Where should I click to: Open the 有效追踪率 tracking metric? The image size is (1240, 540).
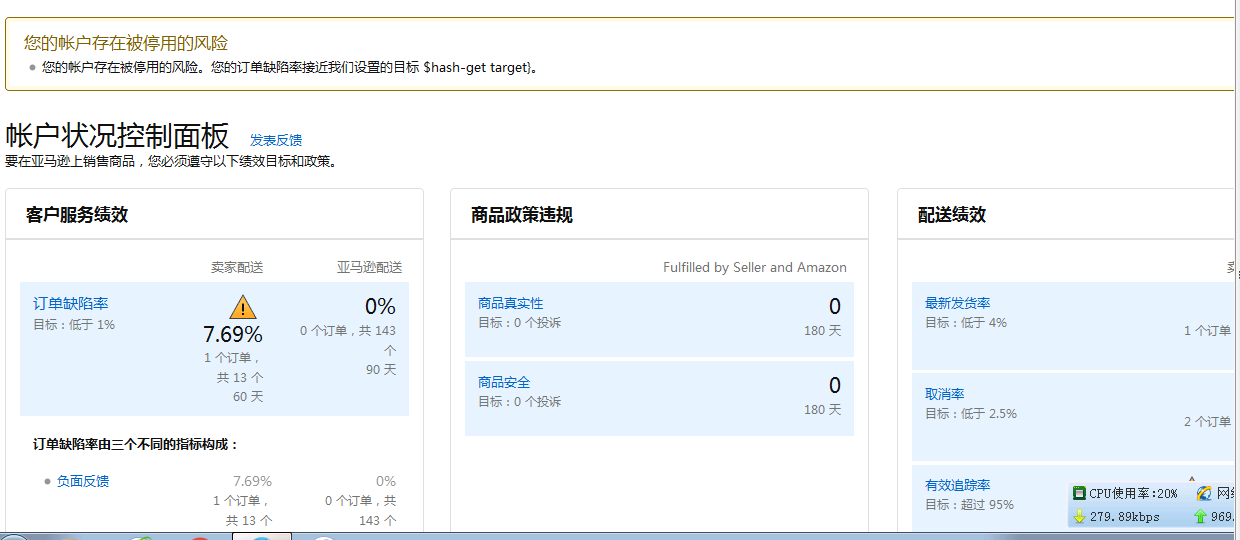coord(958,486)
